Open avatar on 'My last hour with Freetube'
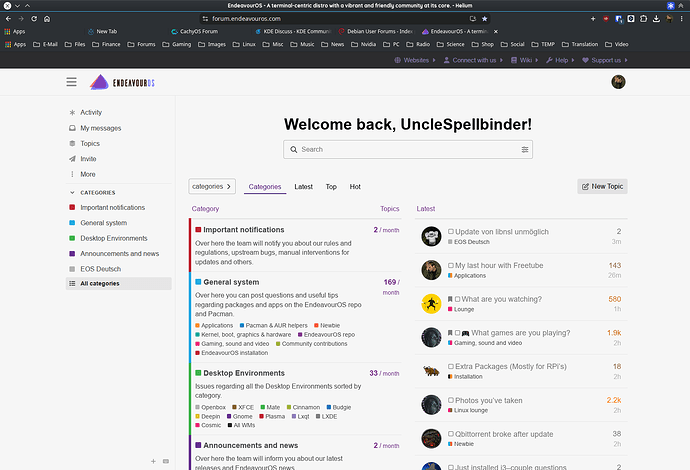The width and height of the screenshot is (690, 470). click(x=431, y=270)
